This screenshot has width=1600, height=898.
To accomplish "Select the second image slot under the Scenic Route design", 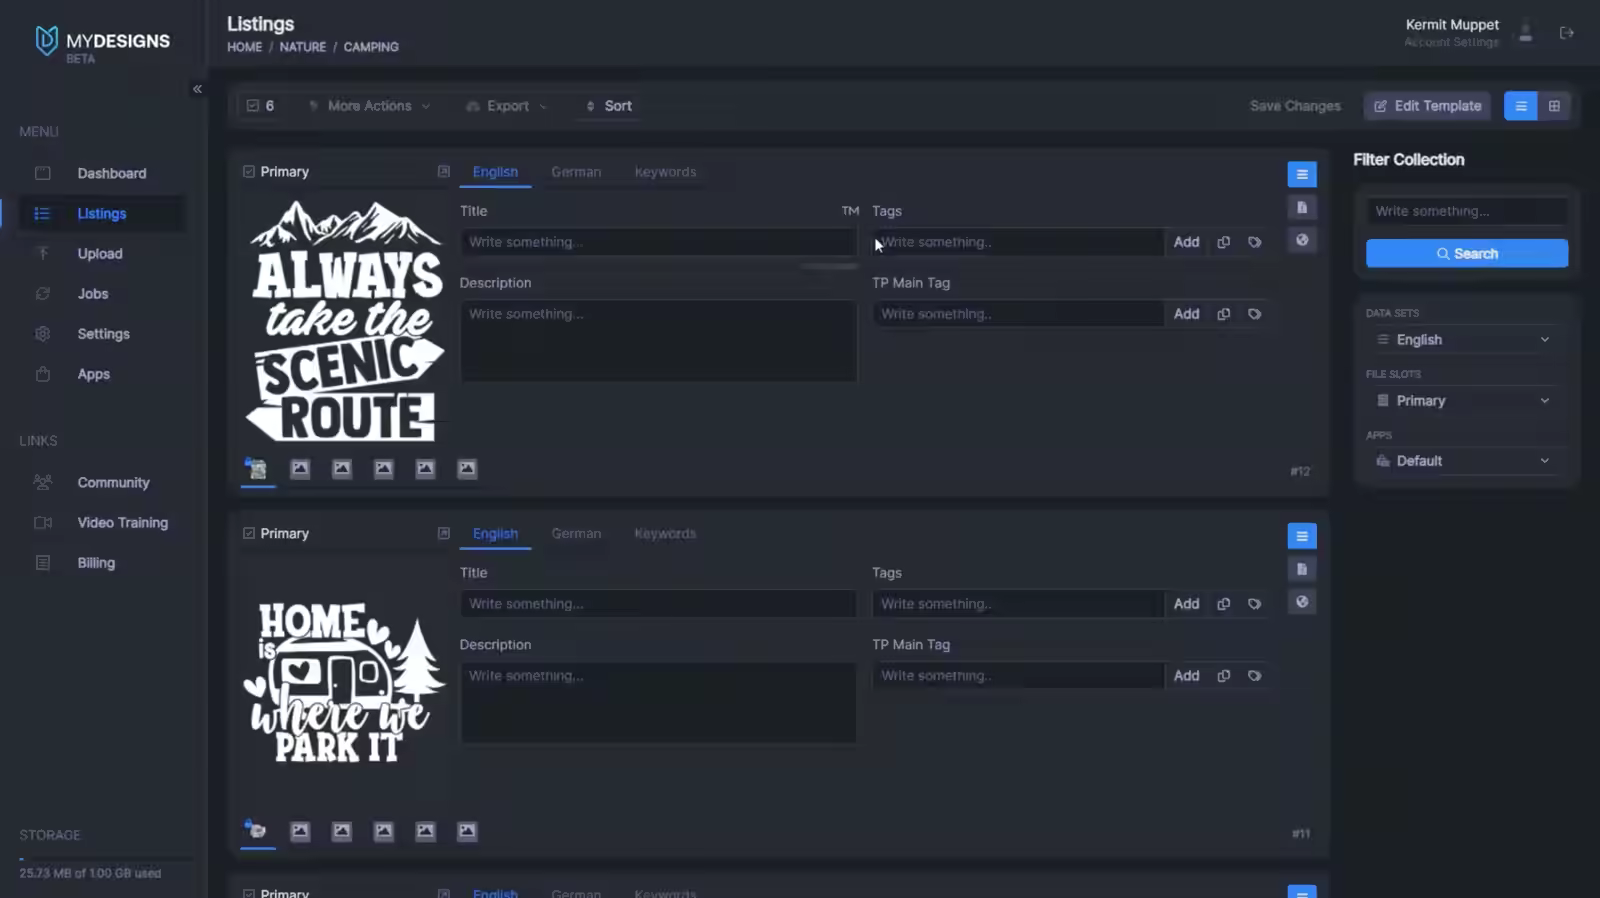I will (300, 469).
